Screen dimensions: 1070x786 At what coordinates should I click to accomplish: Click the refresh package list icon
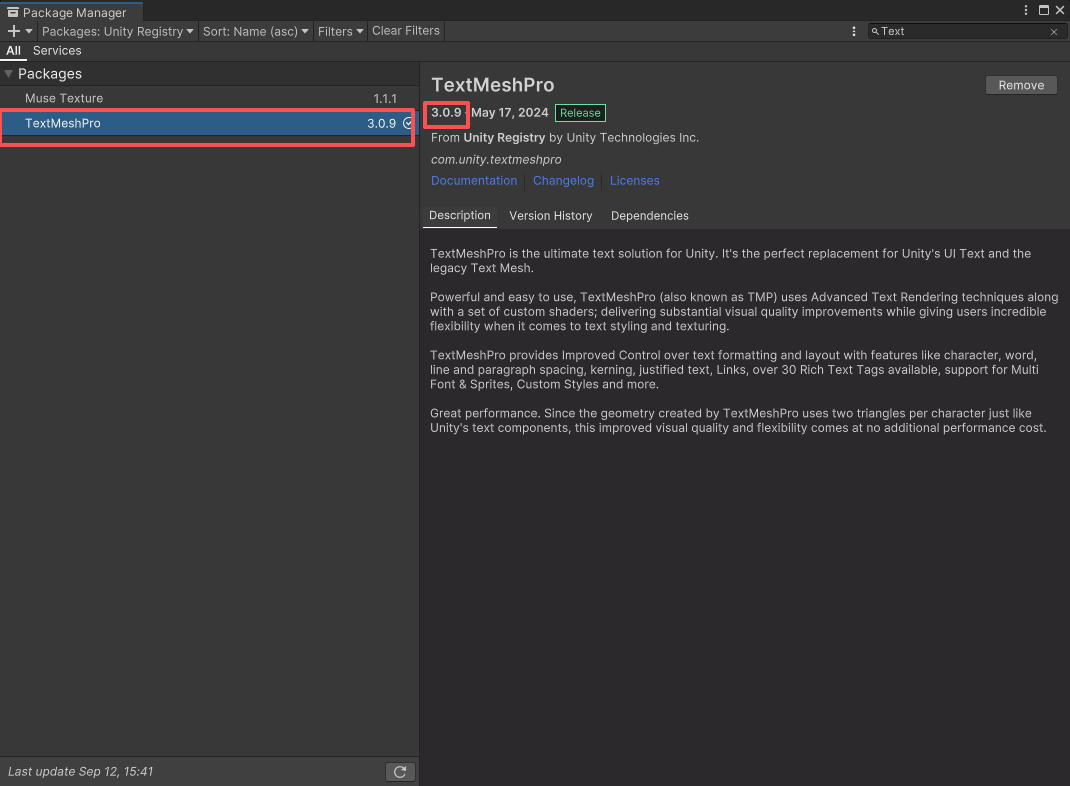[400, 772]
